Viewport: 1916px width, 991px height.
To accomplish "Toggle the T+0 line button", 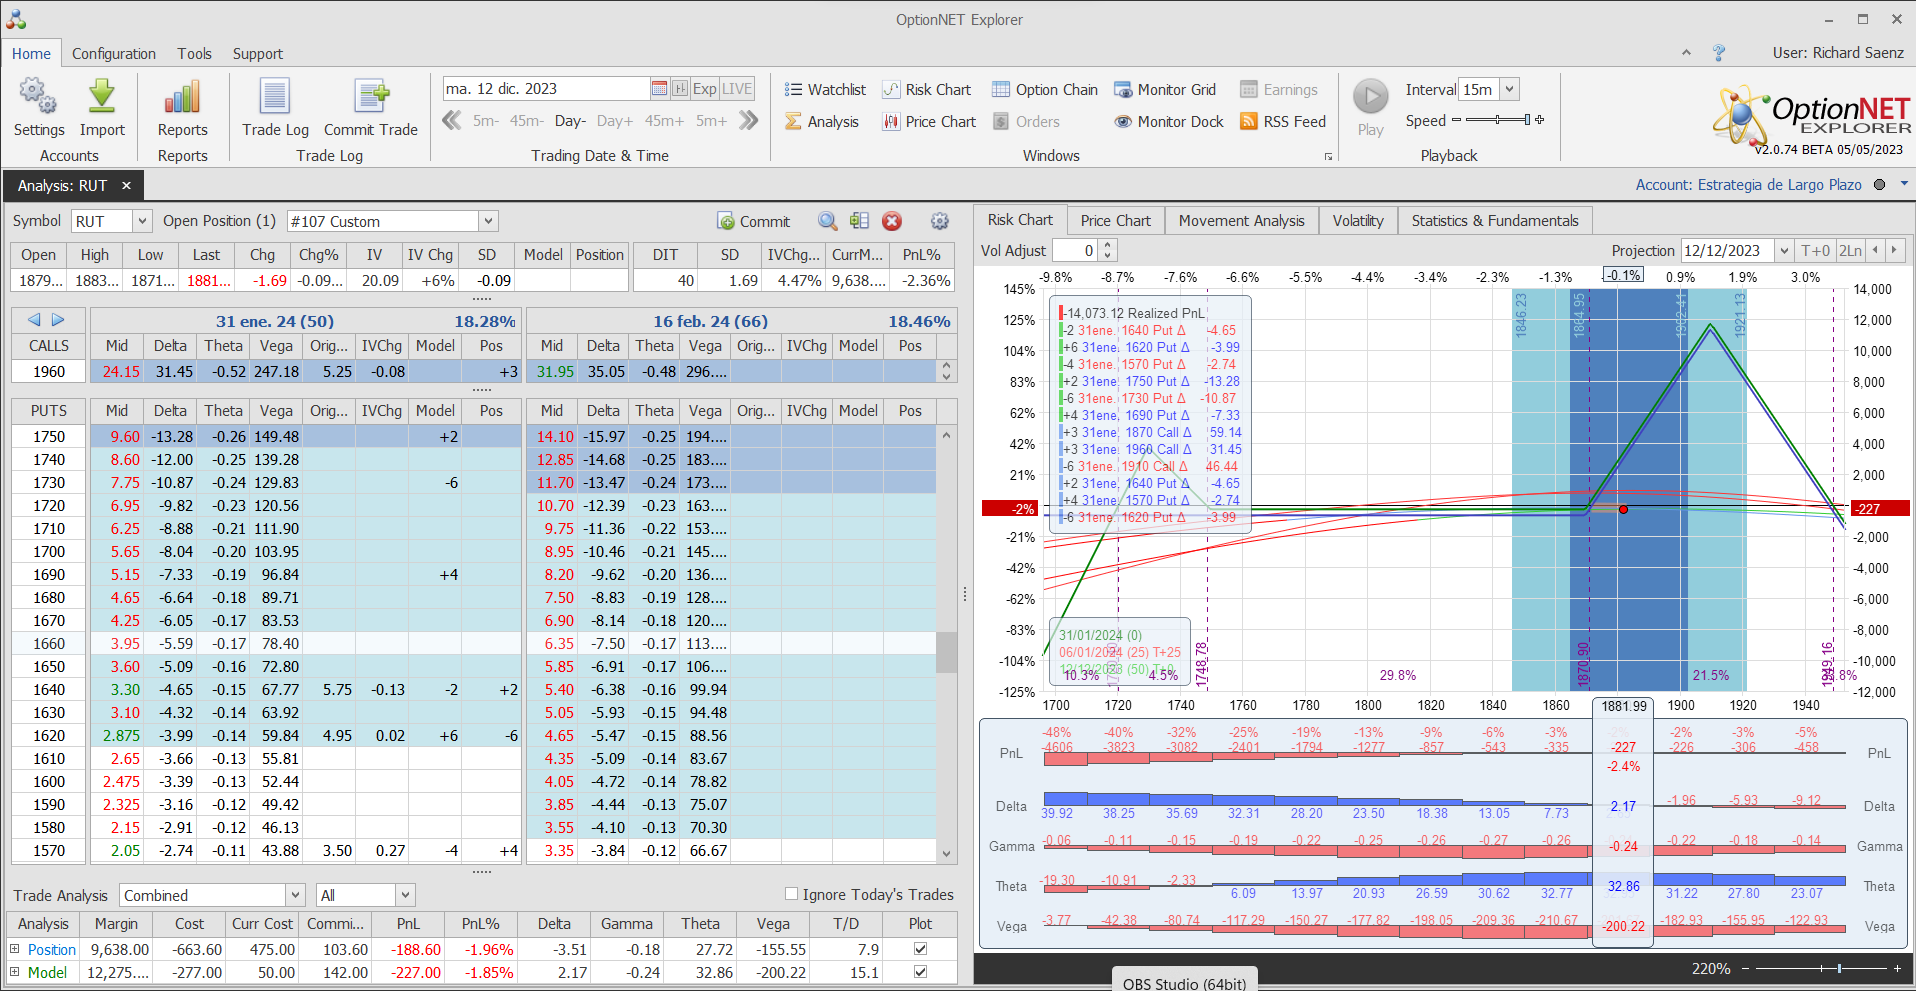I will click(1815, 251).
